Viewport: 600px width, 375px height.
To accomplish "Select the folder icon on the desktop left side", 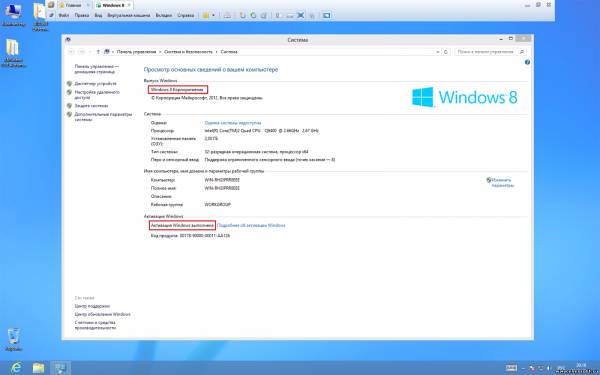I will coord(13,53).
